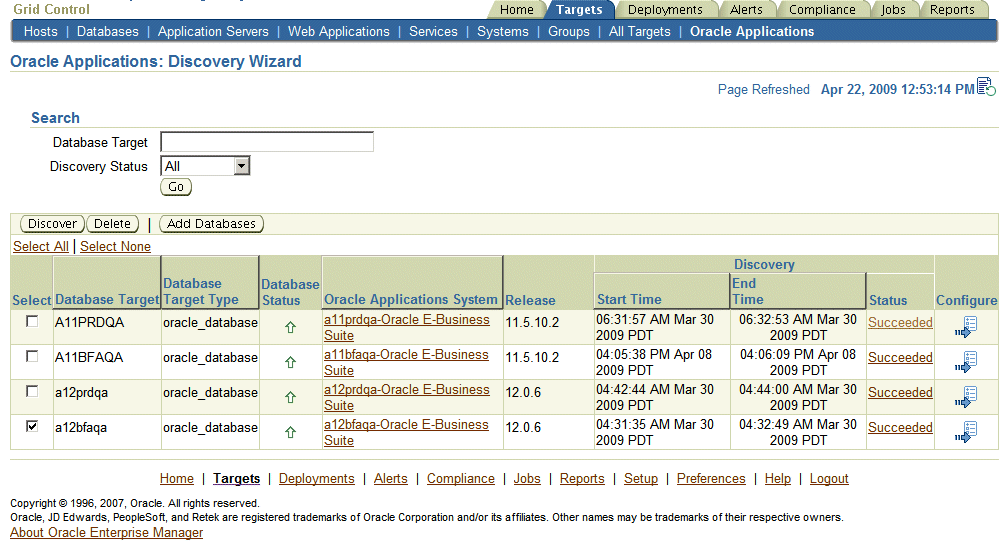This screenshot has width=1007, height=549.
Task: Open the Discovery Status dropdown
Action: 205,166
